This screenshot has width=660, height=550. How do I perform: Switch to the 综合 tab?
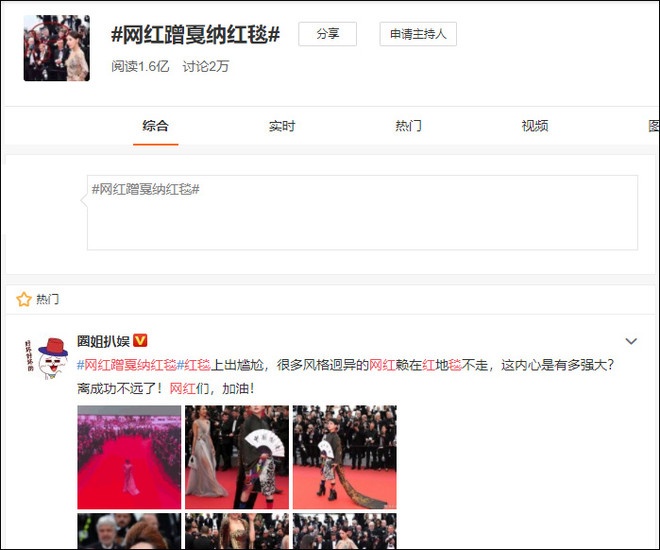155,126
